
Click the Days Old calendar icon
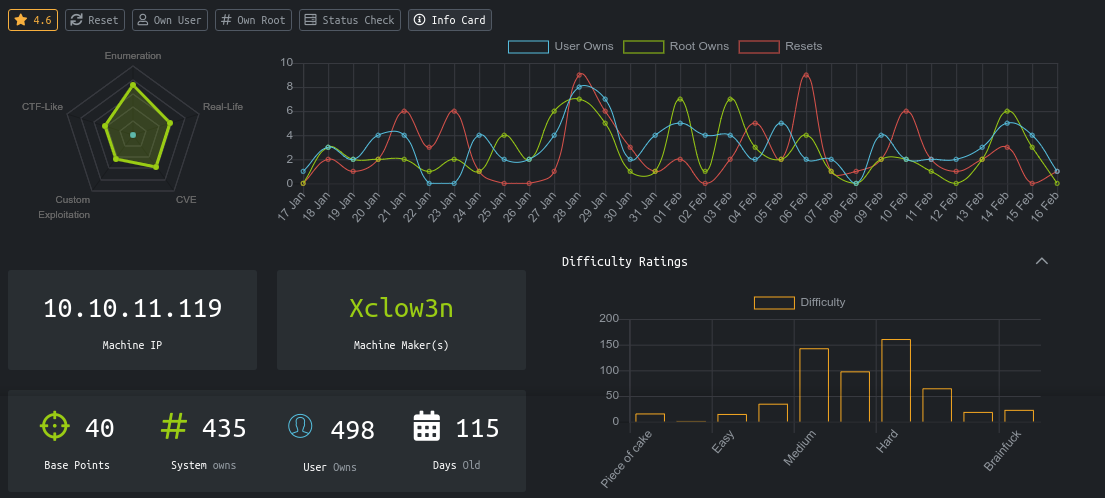coord(427,426)
